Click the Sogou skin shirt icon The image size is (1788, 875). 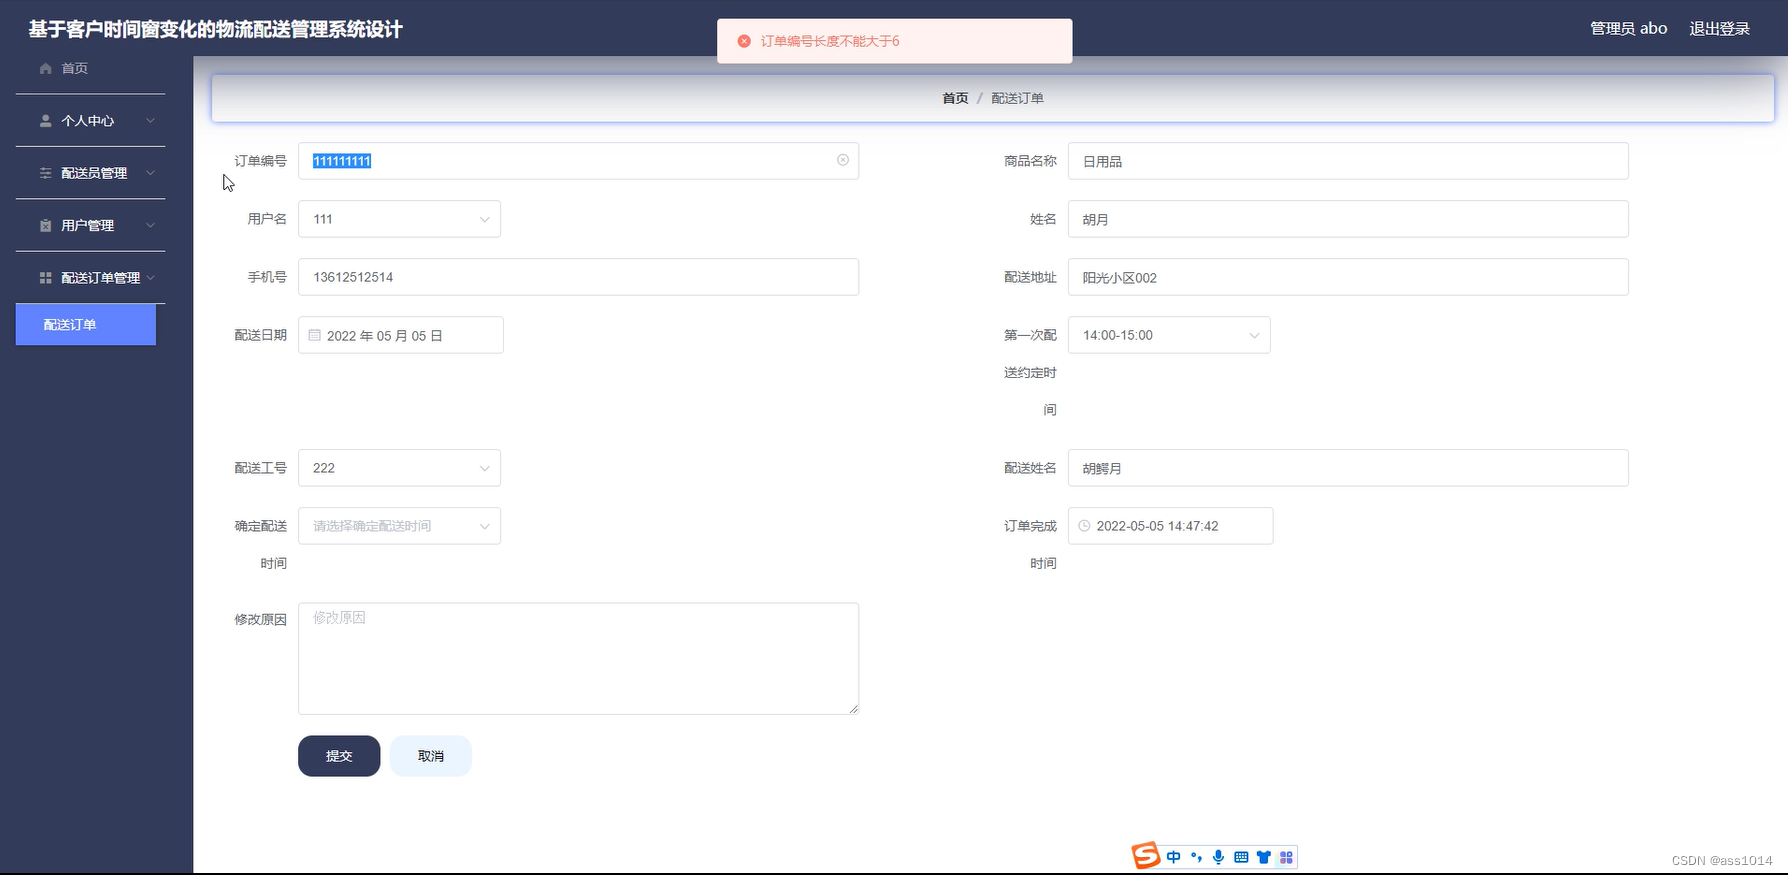coord(1264,857)
